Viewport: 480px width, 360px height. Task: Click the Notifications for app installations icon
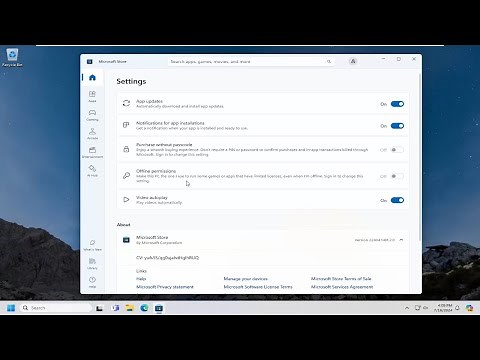coord(126,125)
